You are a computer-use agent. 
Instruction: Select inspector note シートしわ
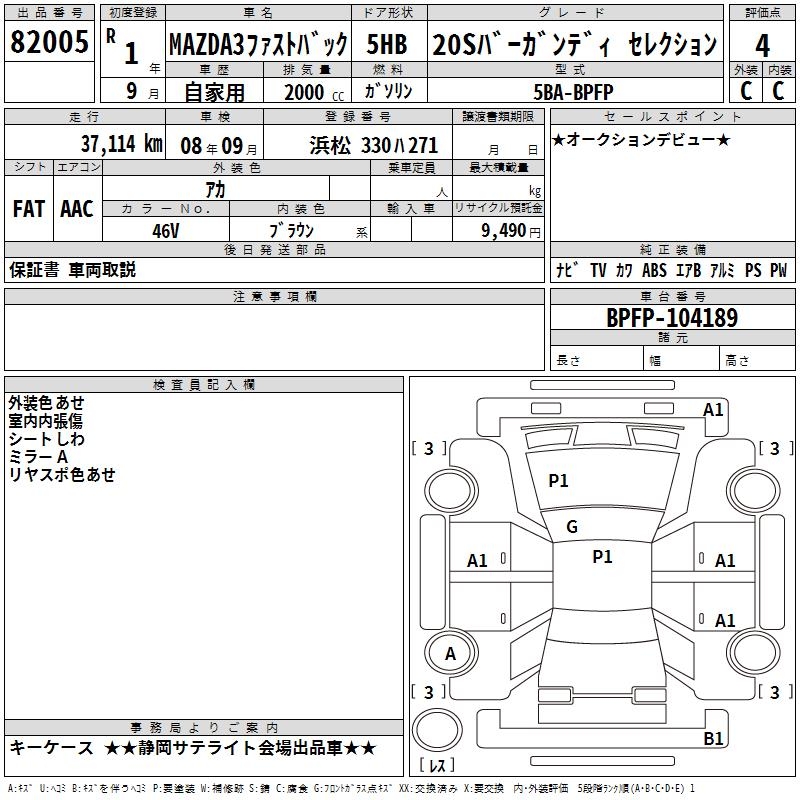pos(46,439)
